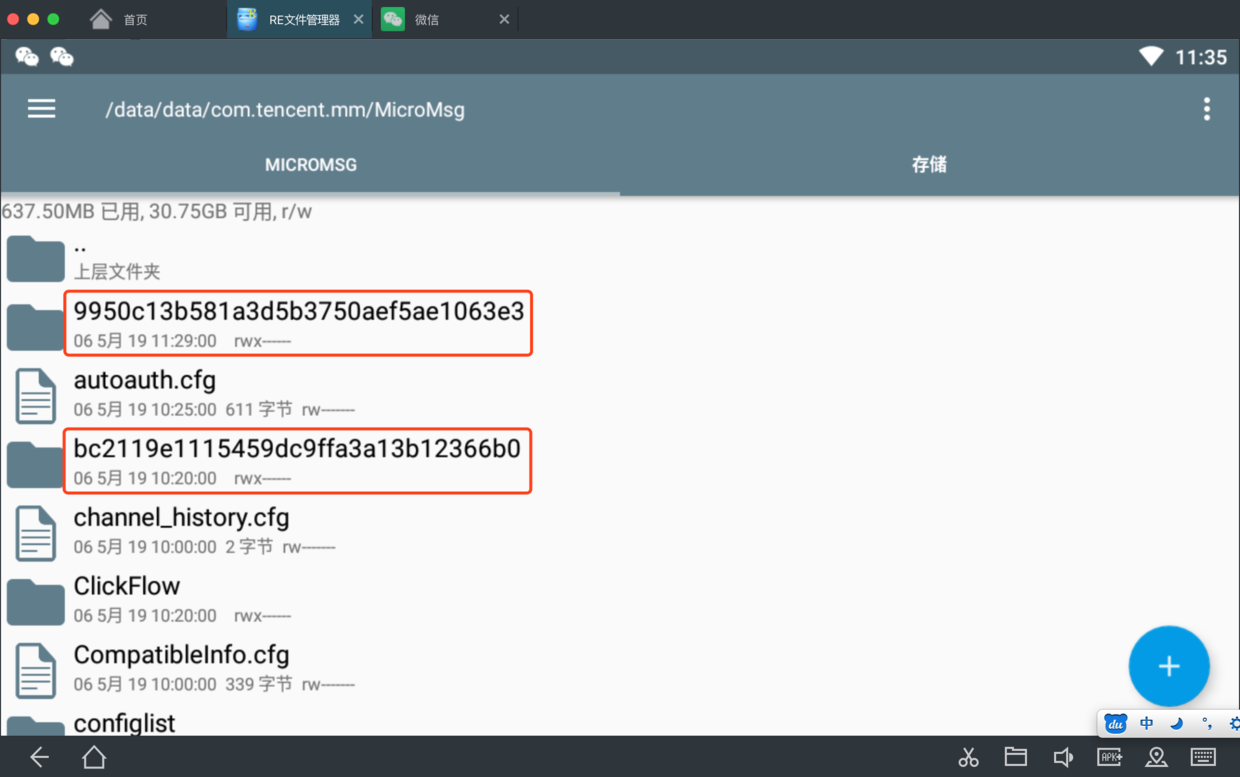Switch to the 存储 tab

pyautogui.click(x=929, y=165)
